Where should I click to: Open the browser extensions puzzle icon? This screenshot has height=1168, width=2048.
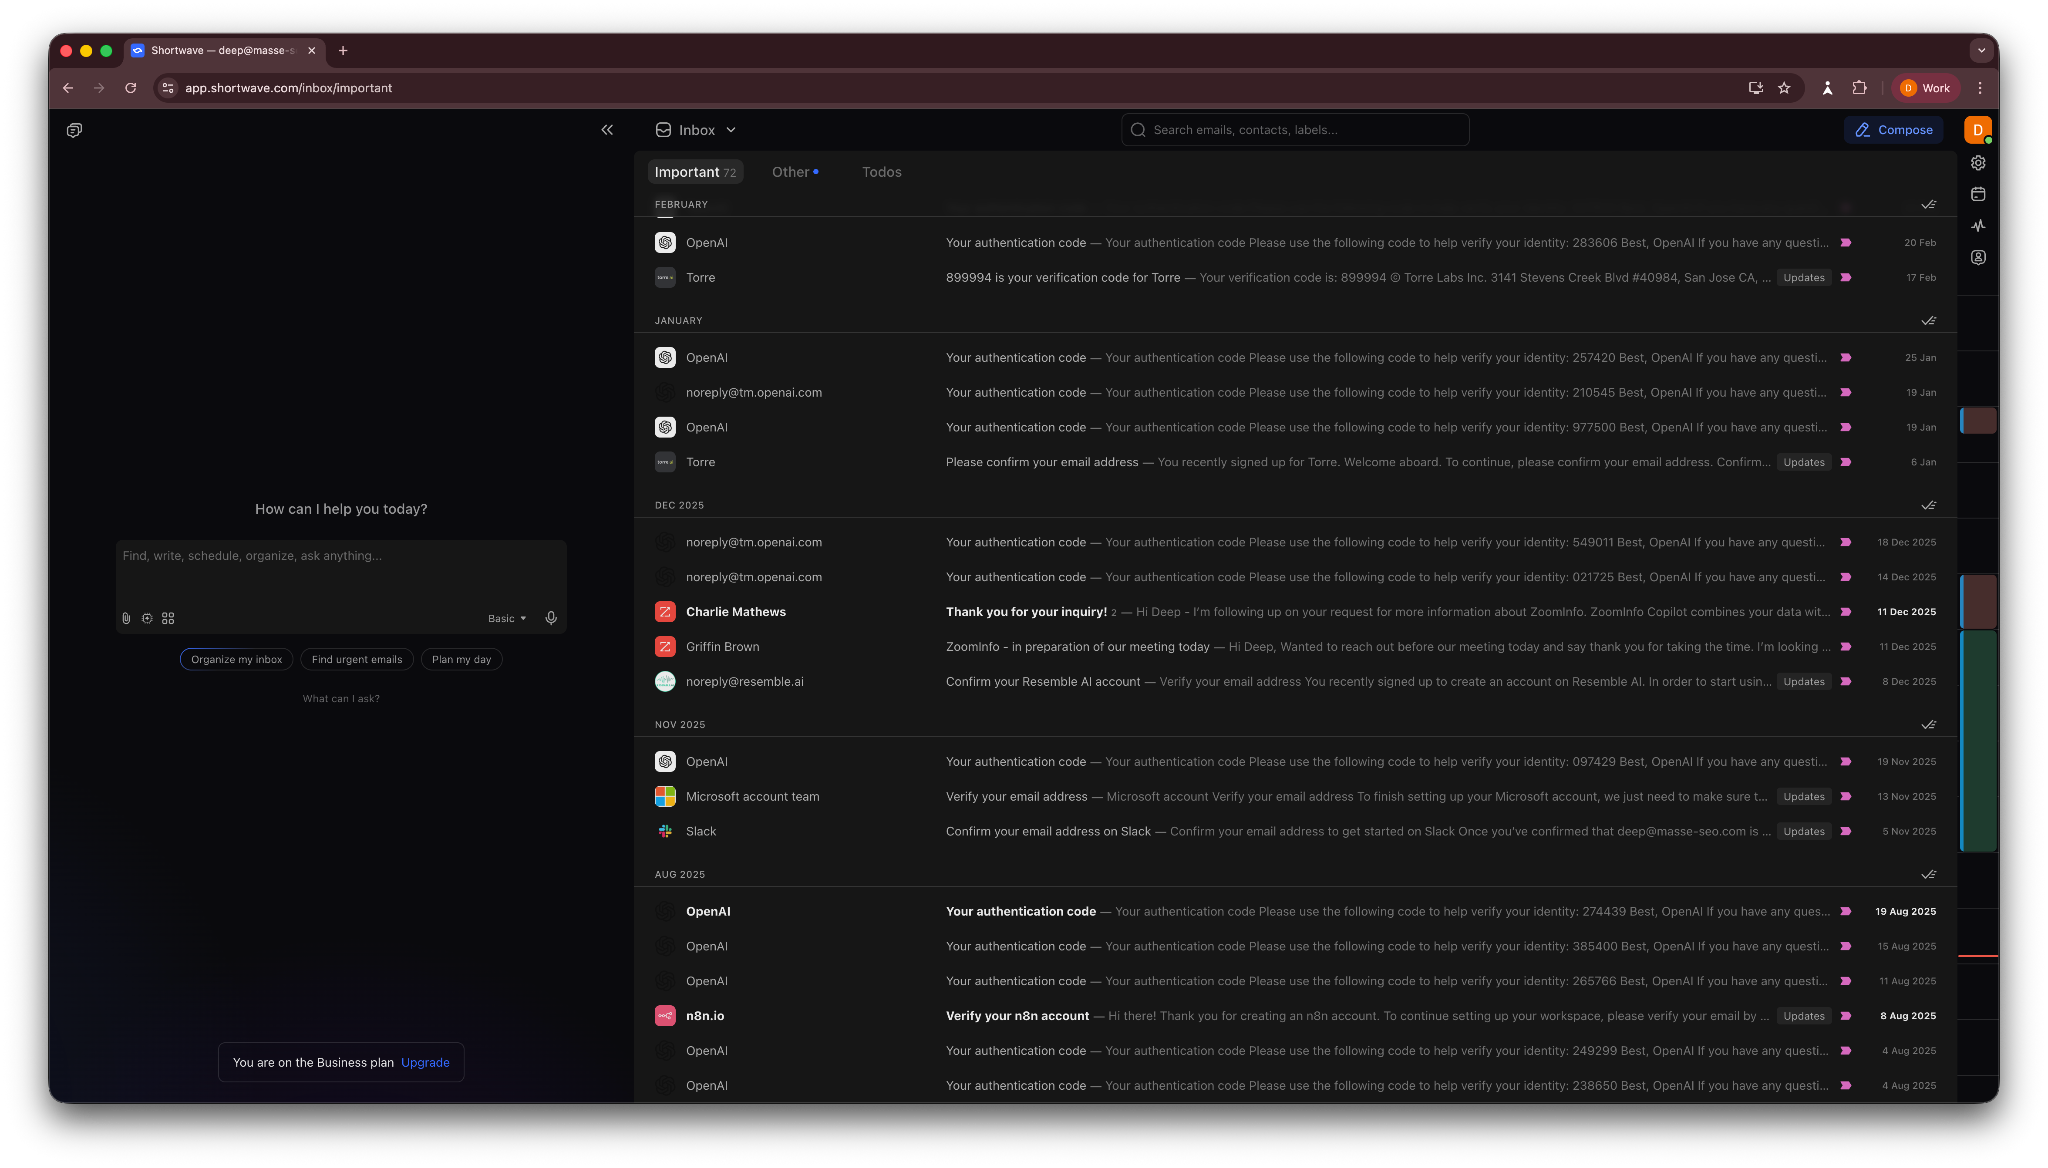point(1859,88)
